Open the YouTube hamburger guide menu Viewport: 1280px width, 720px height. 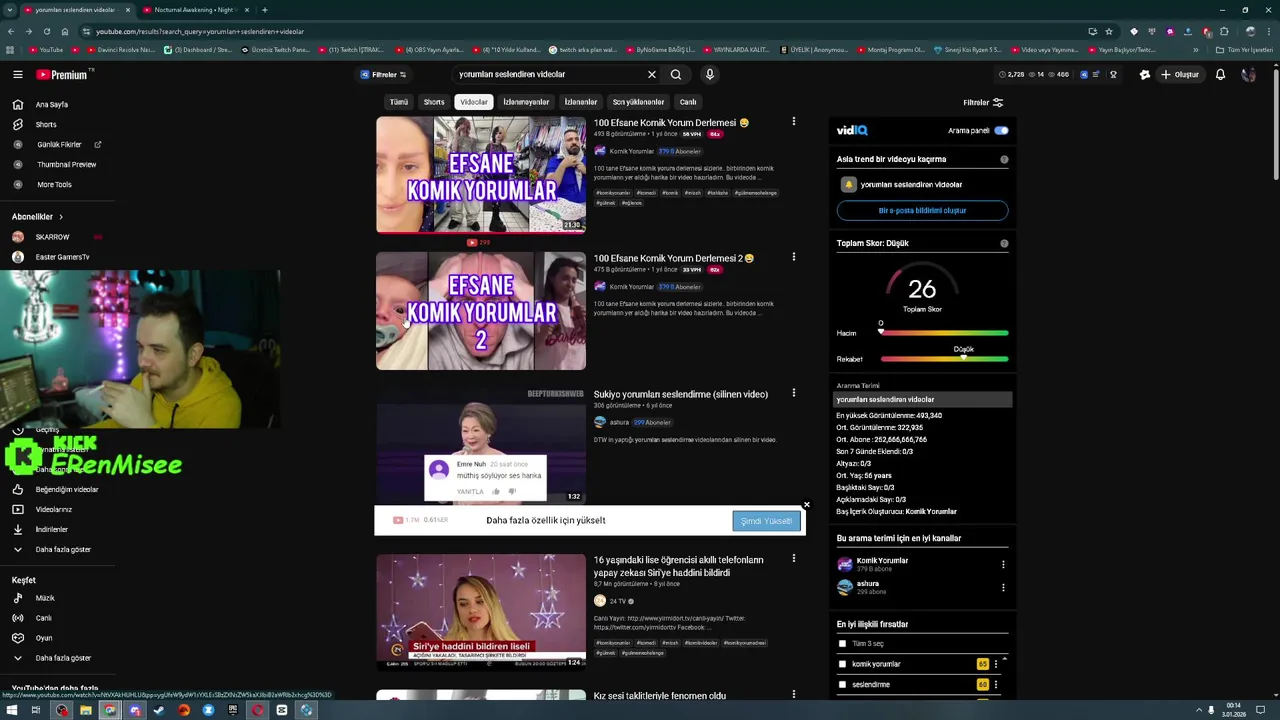tap(18, 74)
